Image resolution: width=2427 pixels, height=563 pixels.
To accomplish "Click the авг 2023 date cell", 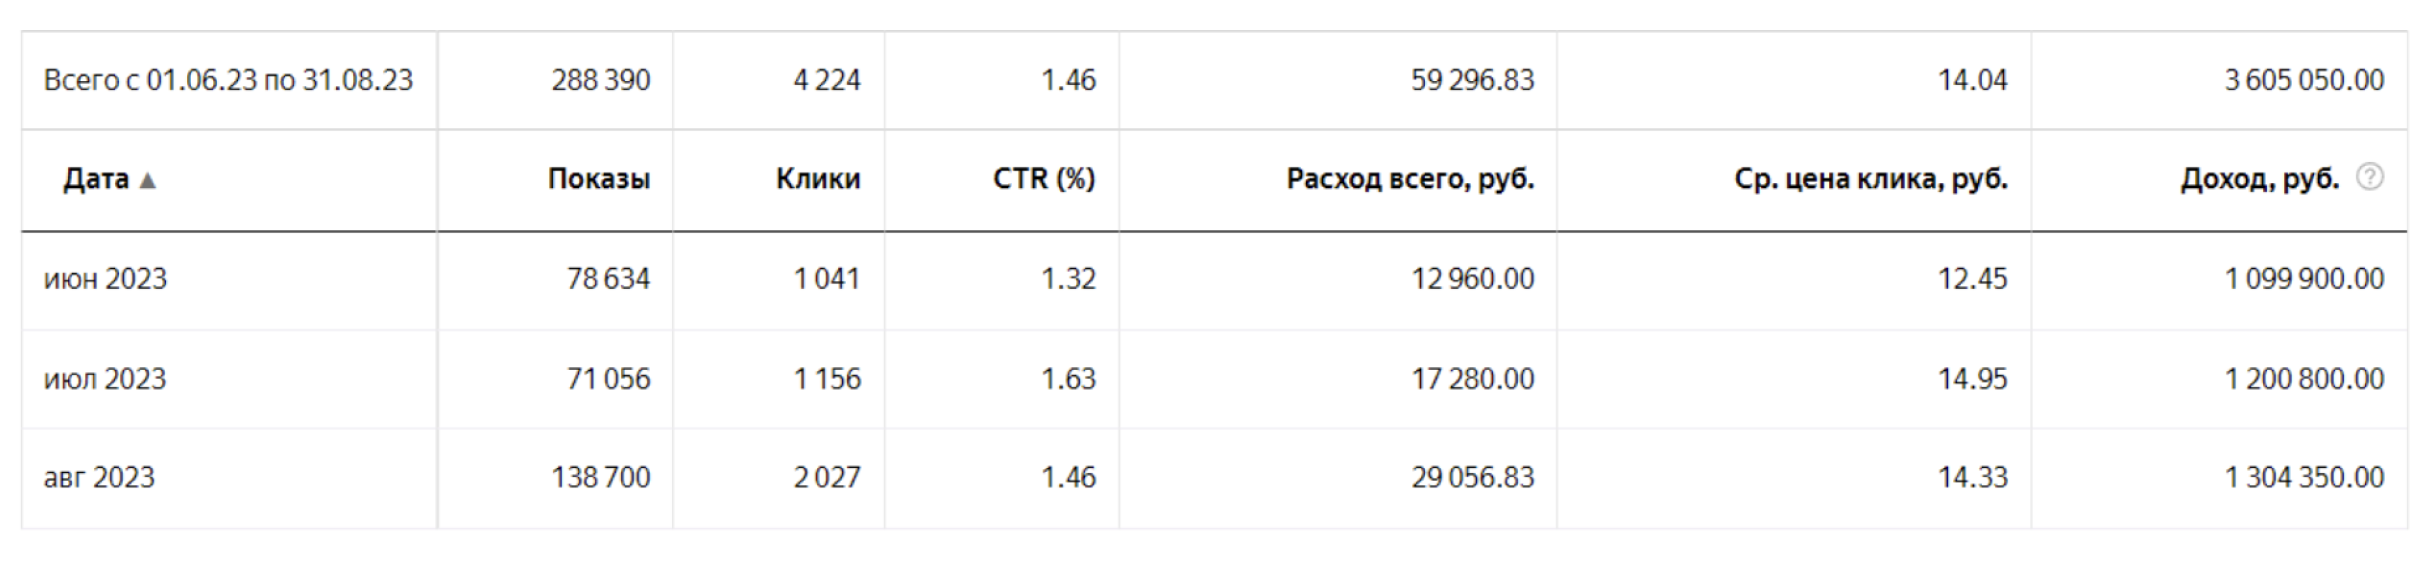I will pyautogui.click(x=99, y=477).
